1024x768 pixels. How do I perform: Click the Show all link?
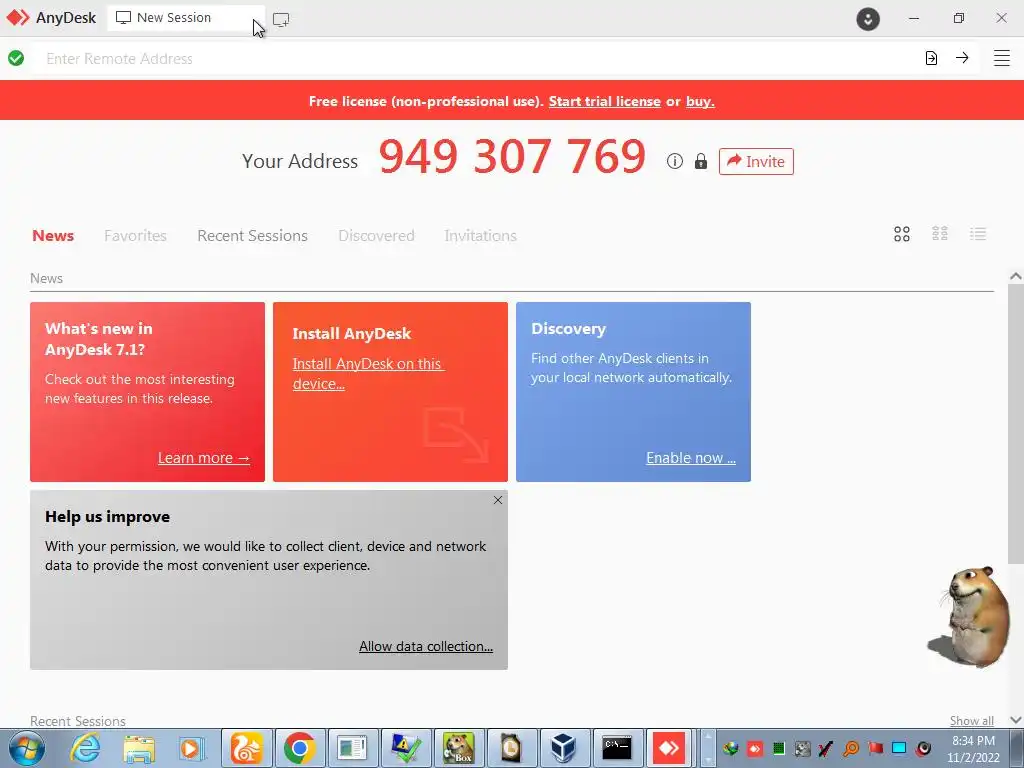pyautogui.click(x=972, y=720)
